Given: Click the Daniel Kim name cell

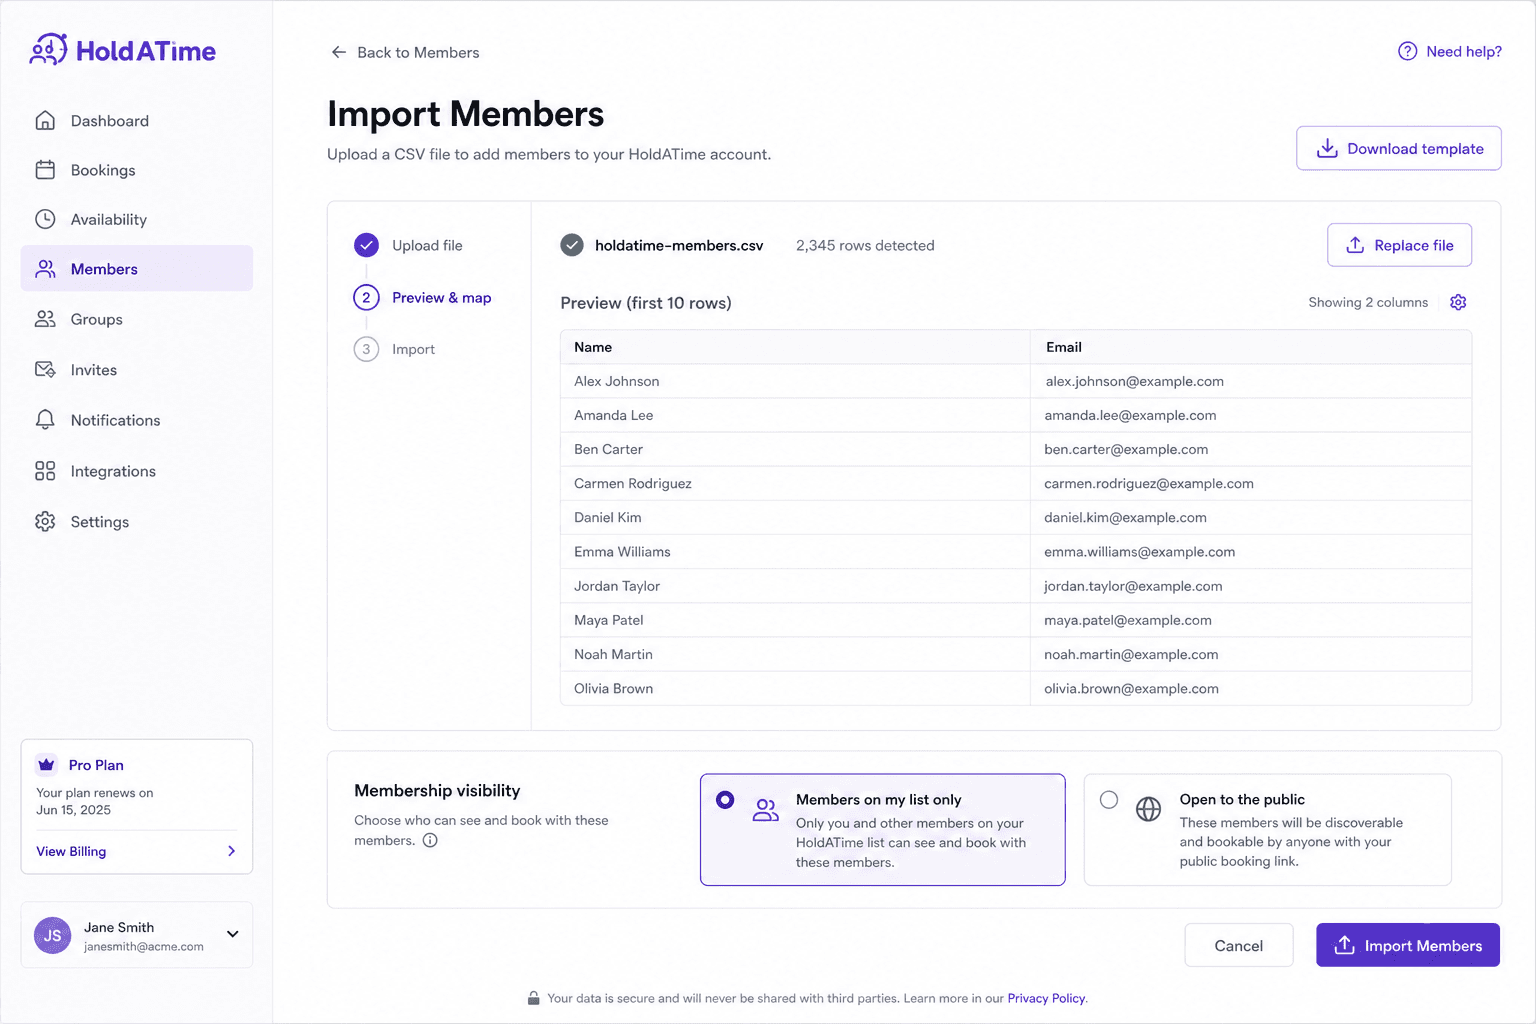Looking at the screenshot, I should [795, 517].
